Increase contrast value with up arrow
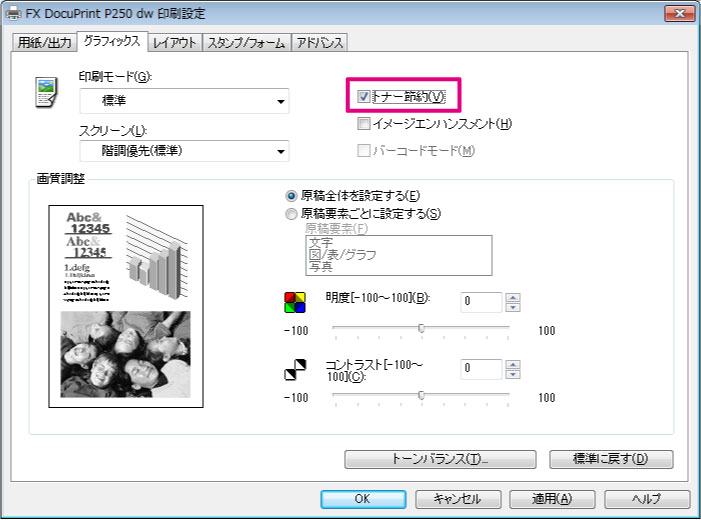Viewport: 701px width, 520px height. (x=512, y=364)
